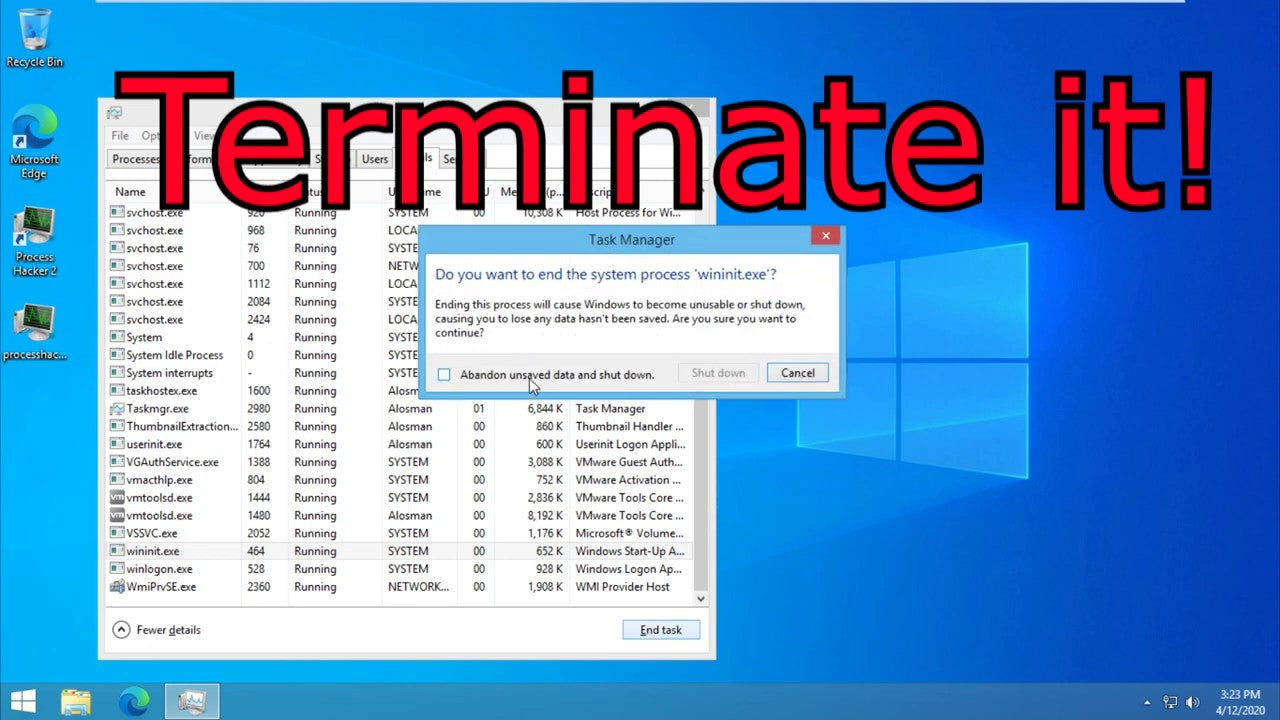Close the Task Manager confirmation dialog

click(825, 236)
